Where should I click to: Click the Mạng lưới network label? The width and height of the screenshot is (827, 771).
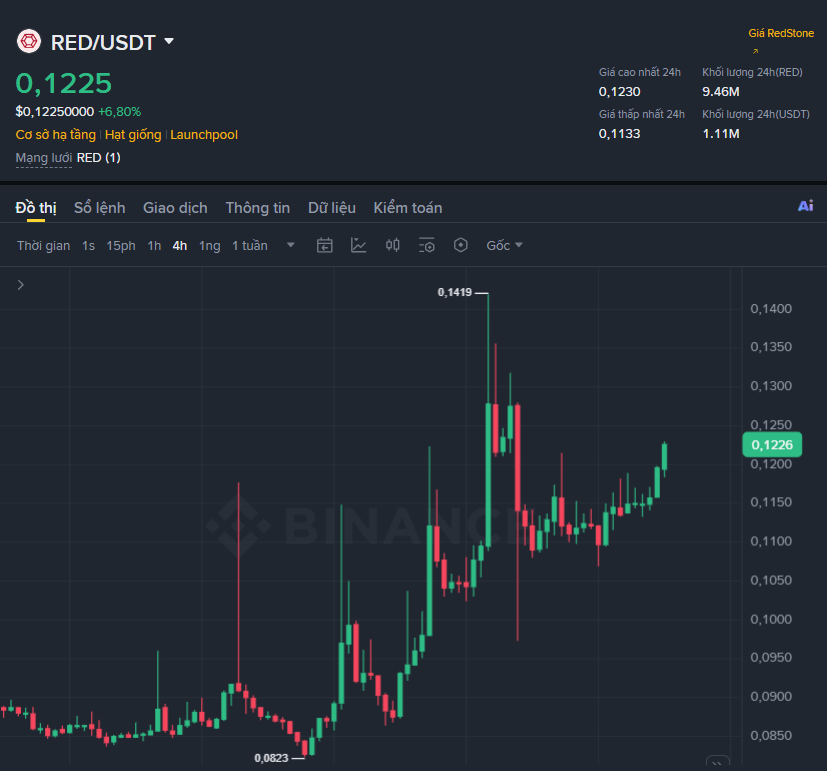coord(44,158)
